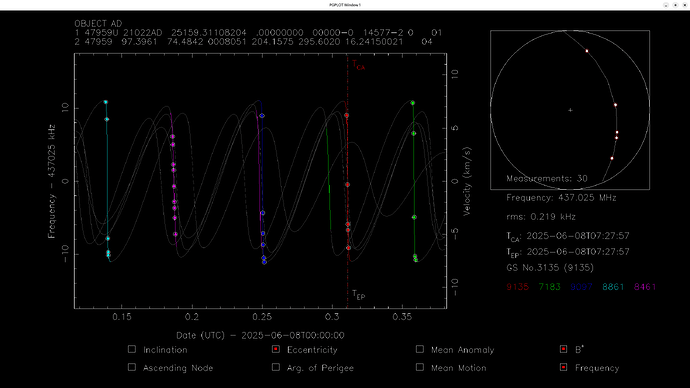Enable the Mean Anomaly checkbox
The image size is (690, 388).
[x=420, y=349]
